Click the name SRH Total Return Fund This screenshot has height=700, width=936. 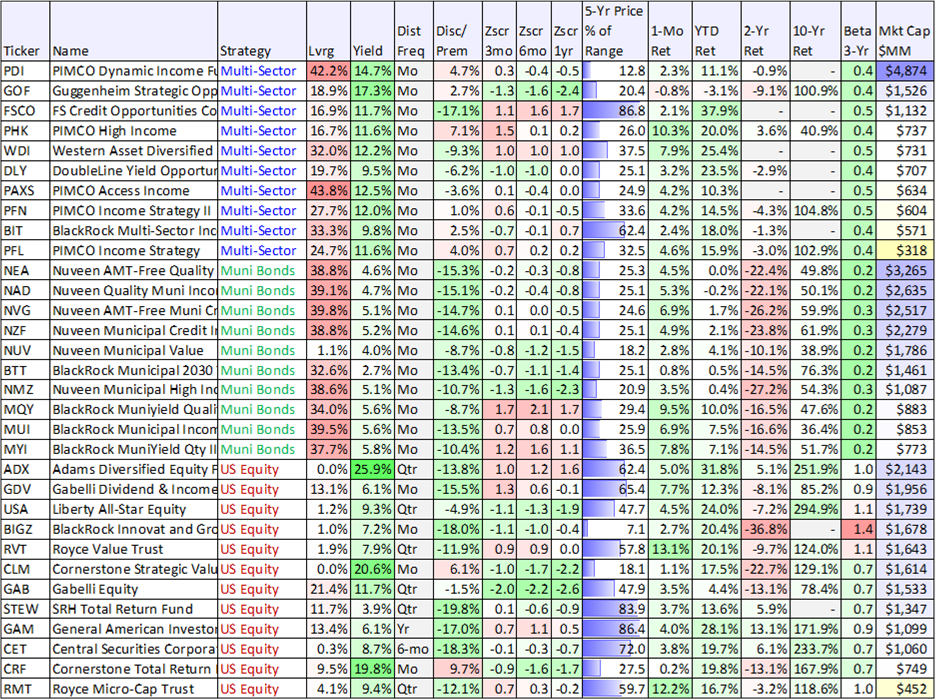(x=122, y=609)
